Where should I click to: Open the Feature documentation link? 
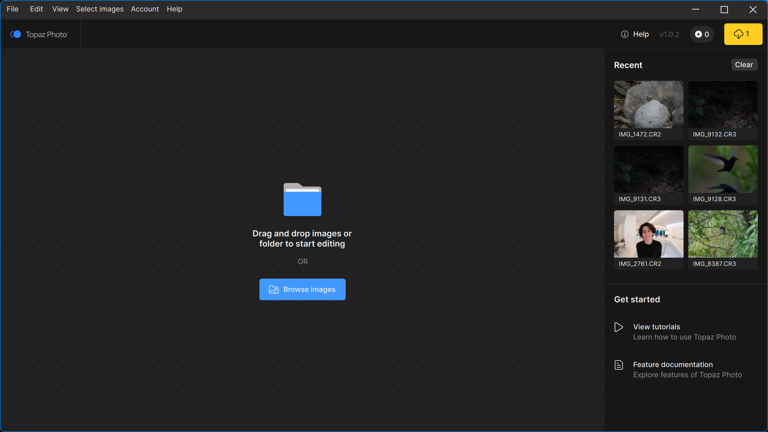coord(672,365)
